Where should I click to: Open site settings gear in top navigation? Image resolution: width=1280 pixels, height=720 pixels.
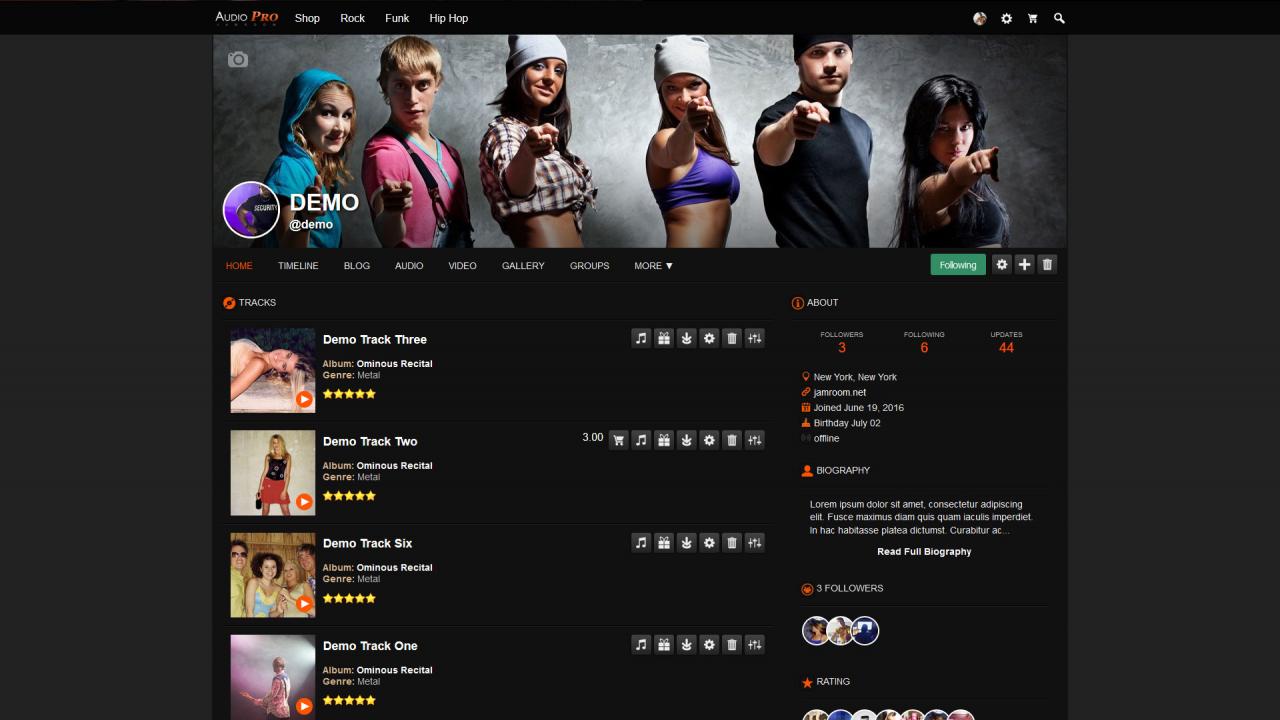click(x=1006, y=18)
